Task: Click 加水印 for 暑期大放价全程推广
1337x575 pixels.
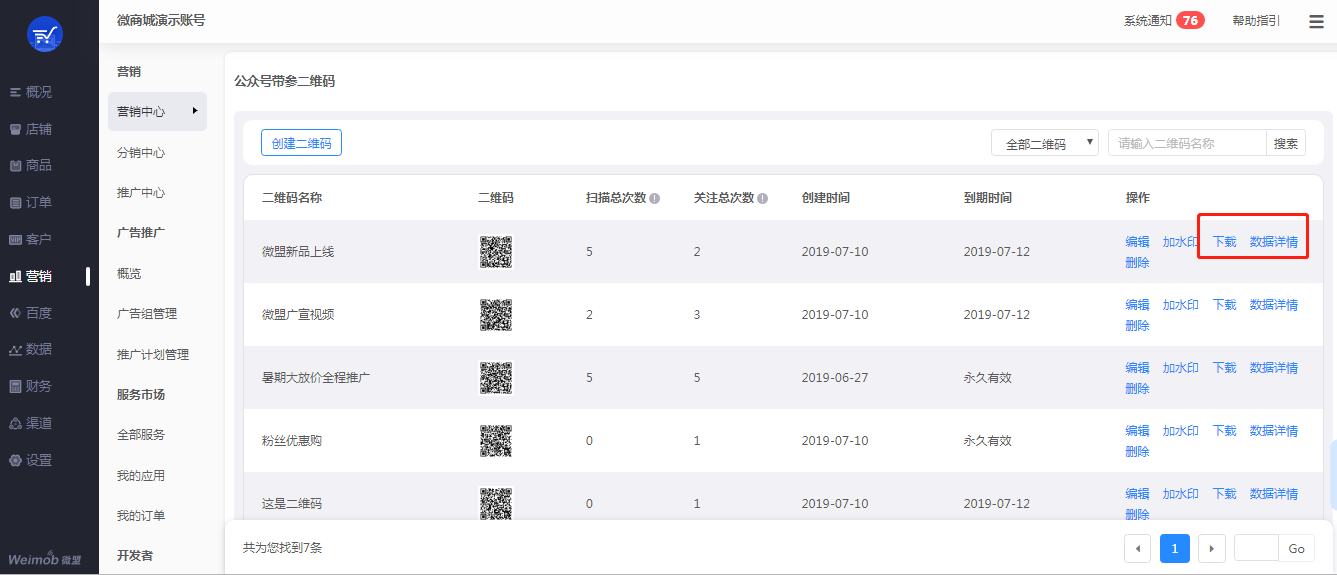Action: [1180, 368]
